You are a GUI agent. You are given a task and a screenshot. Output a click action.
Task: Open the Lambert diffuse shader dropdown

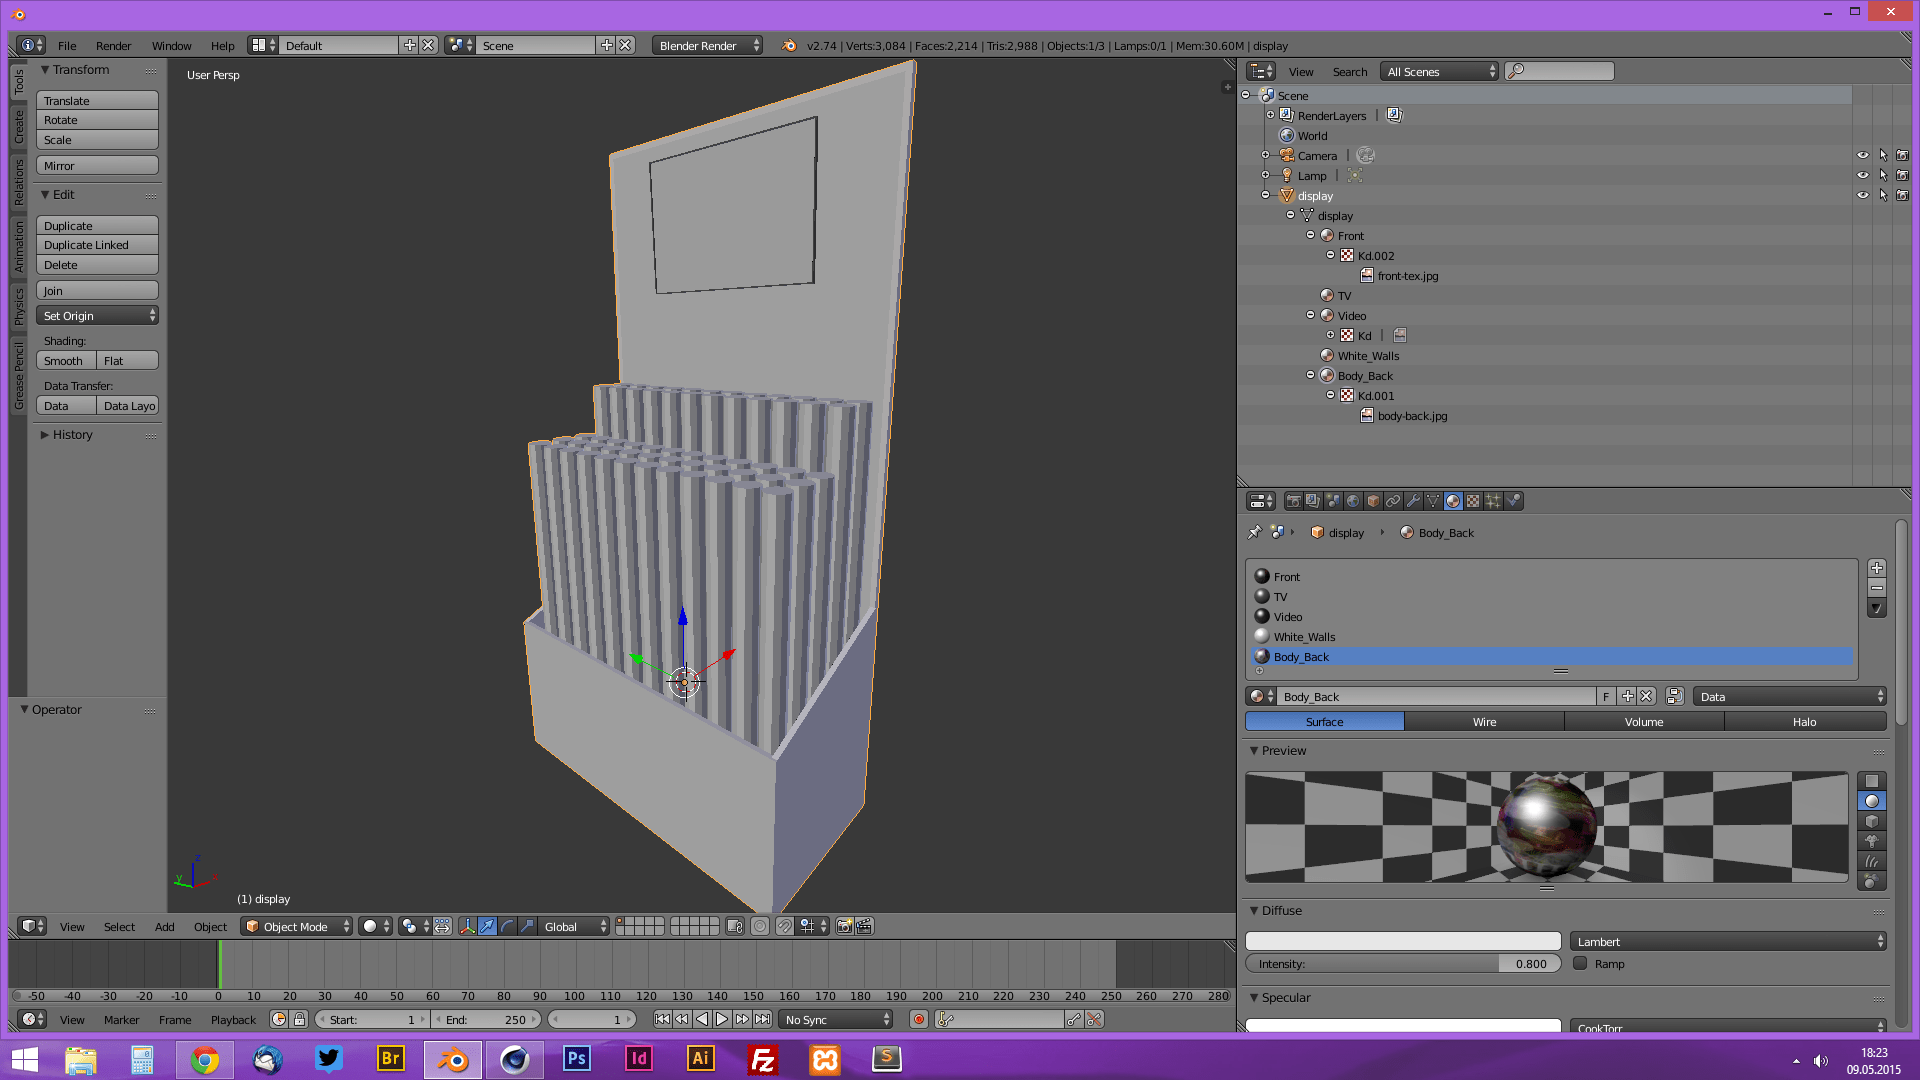point(1726,941)
